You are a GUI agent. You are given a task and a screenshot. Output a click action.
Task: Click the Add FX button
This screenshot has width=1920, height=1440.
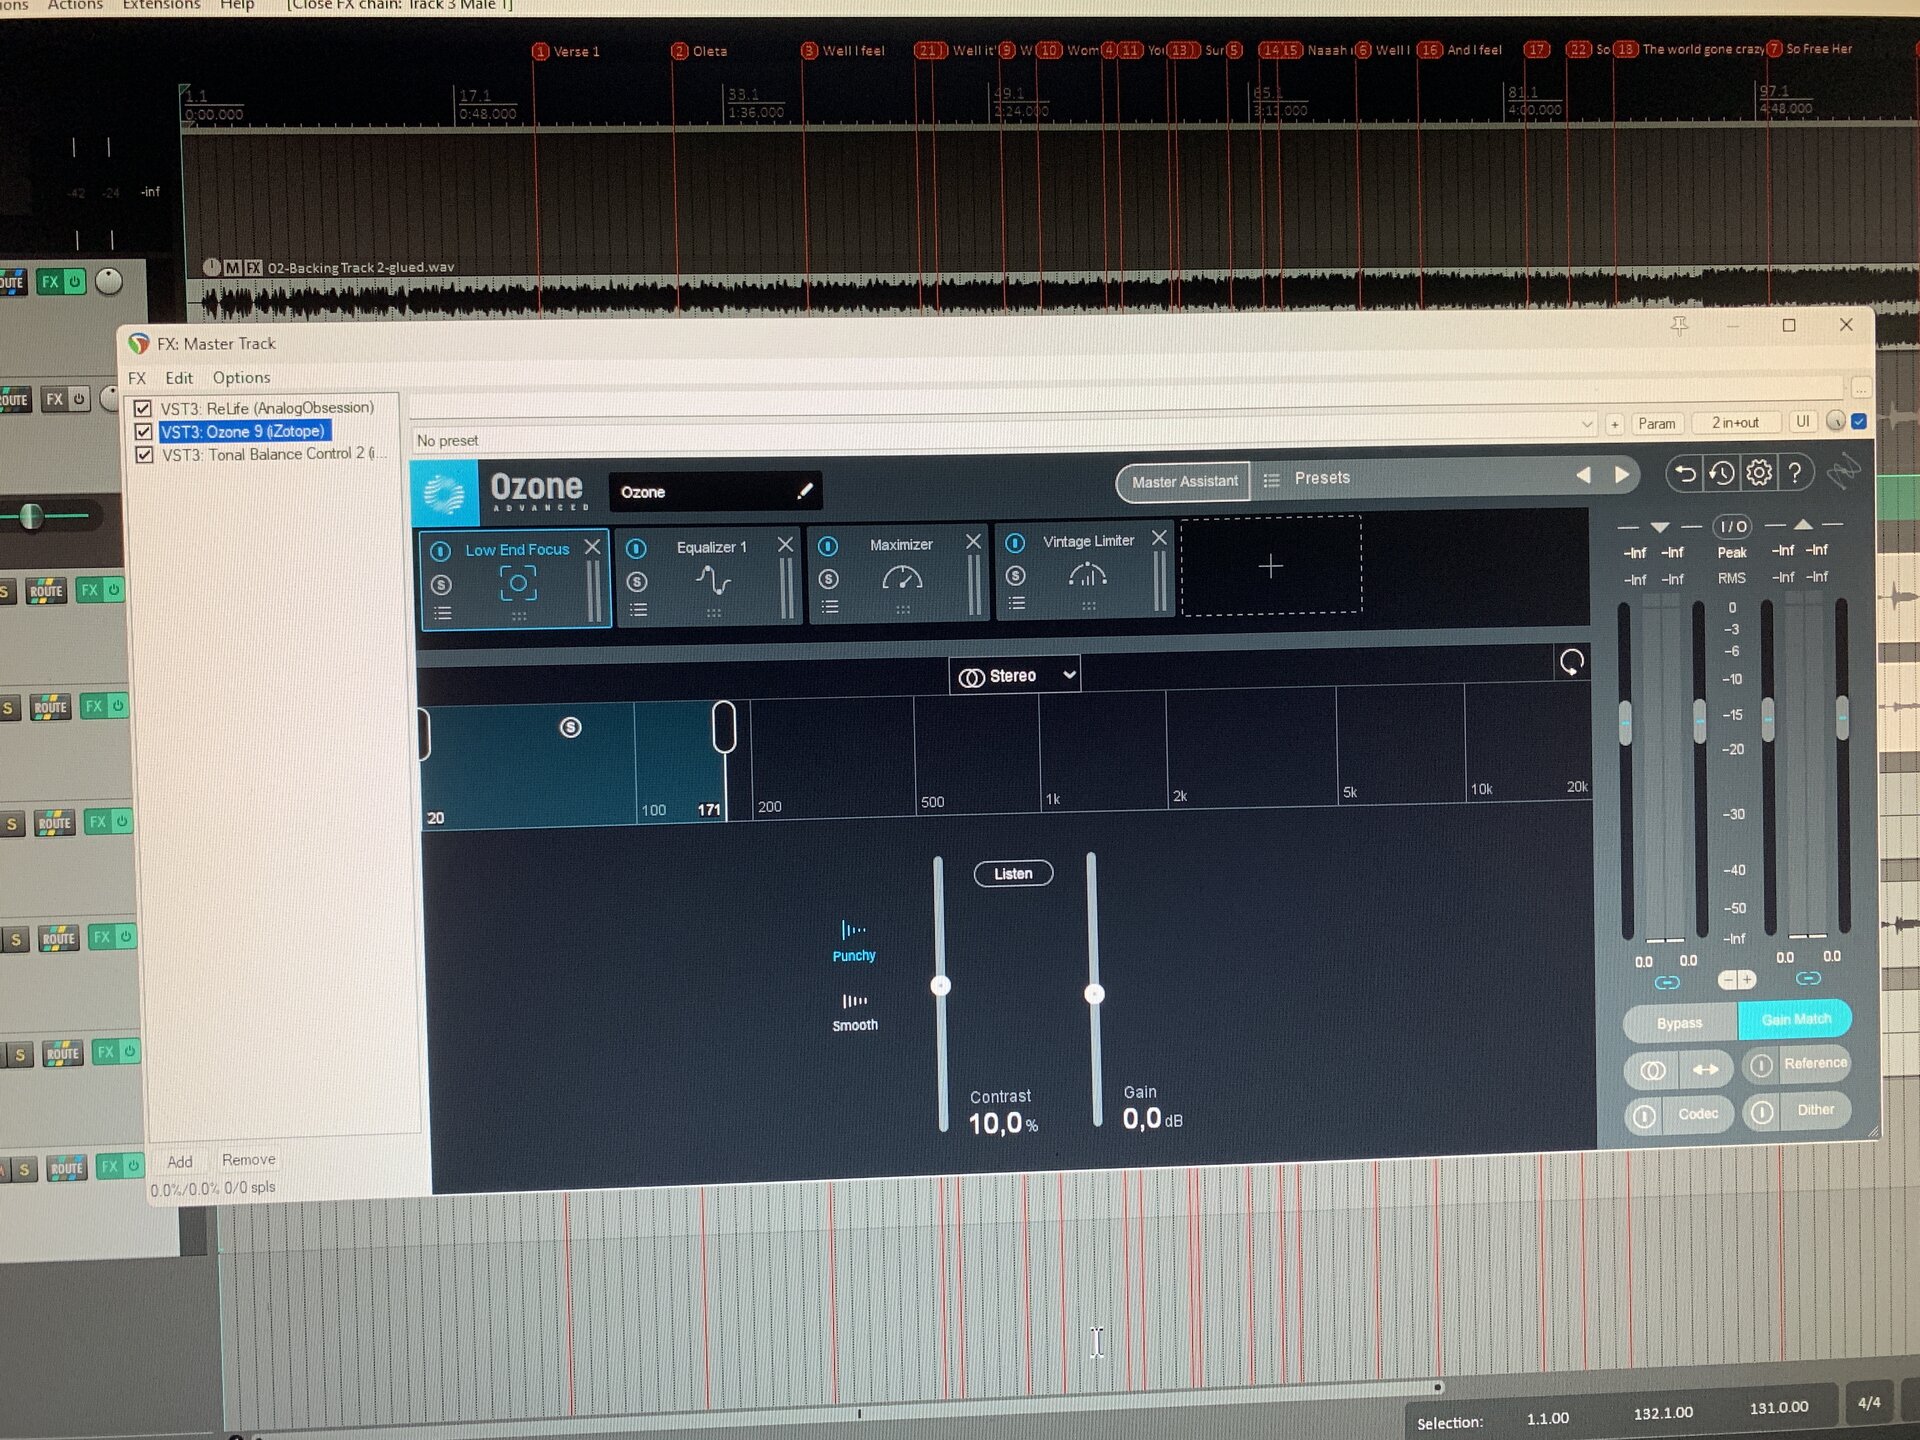click(x=180, y=1162)
